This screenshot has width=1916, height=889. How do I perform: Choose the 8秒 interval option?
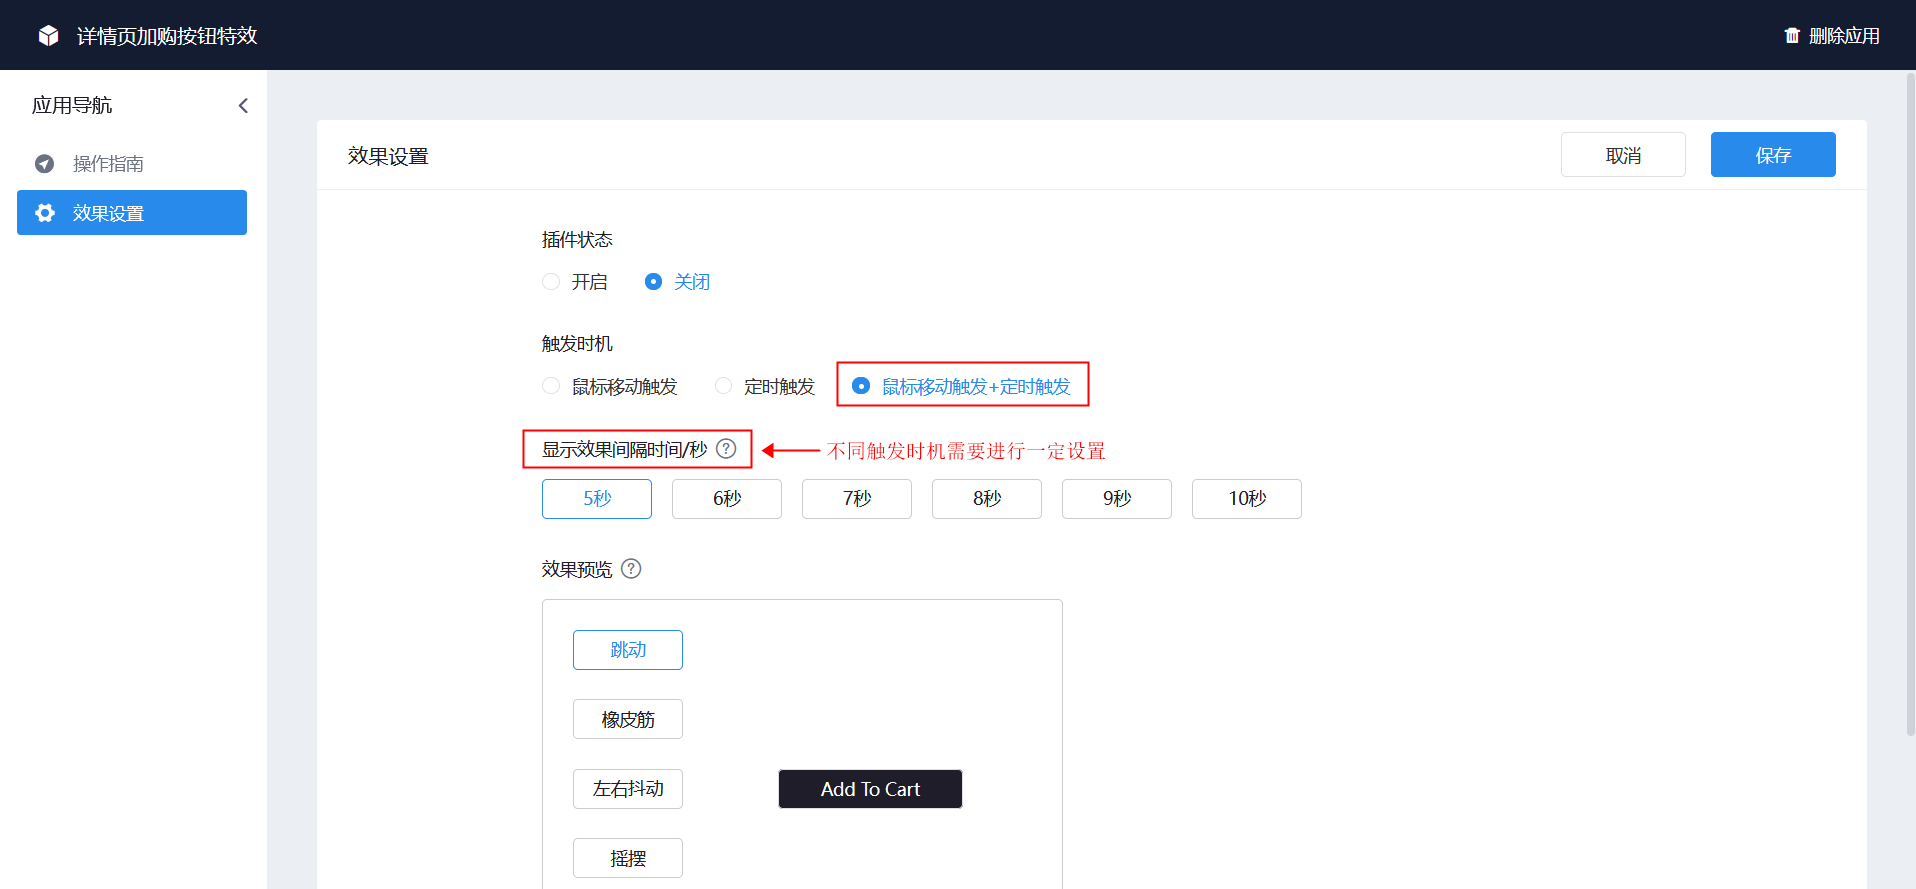coord(987,499)
